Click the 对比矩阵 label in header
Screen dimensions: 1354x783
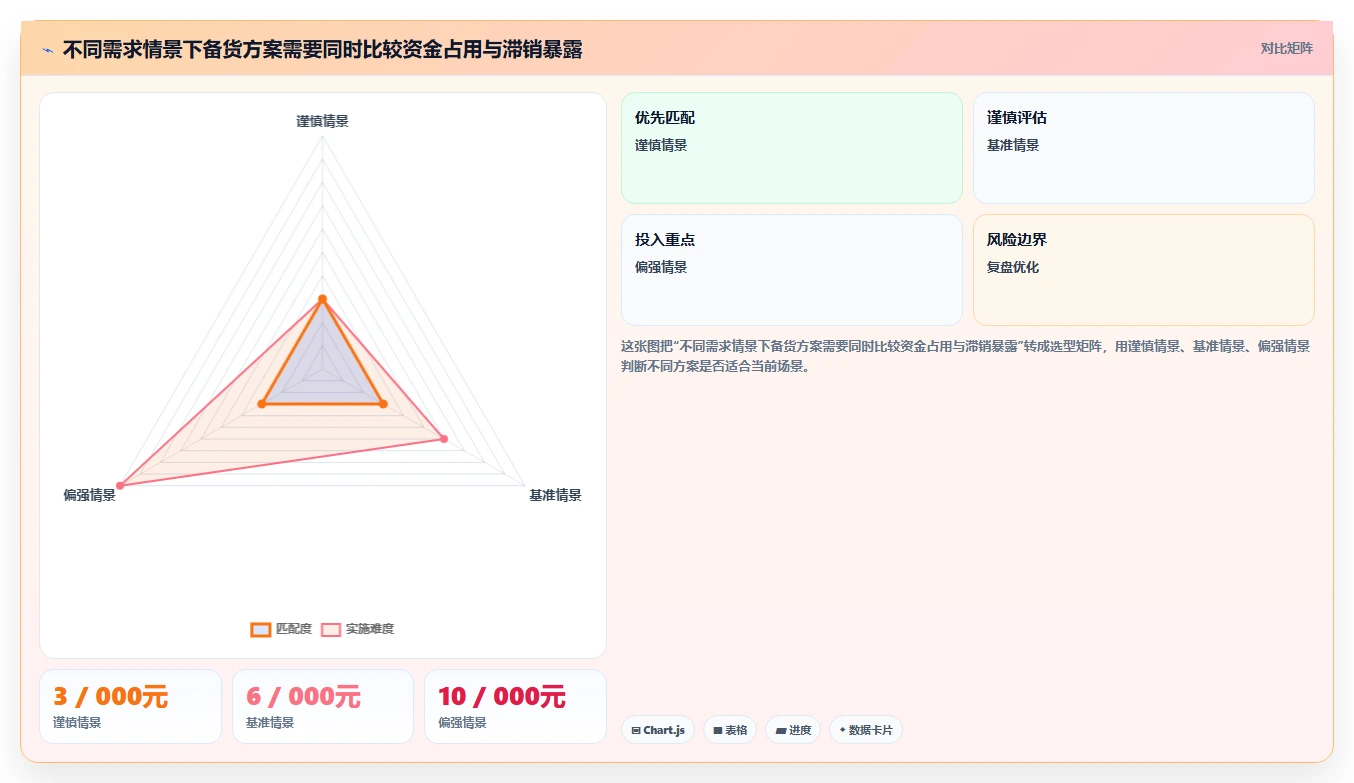tap(1287, 48)
